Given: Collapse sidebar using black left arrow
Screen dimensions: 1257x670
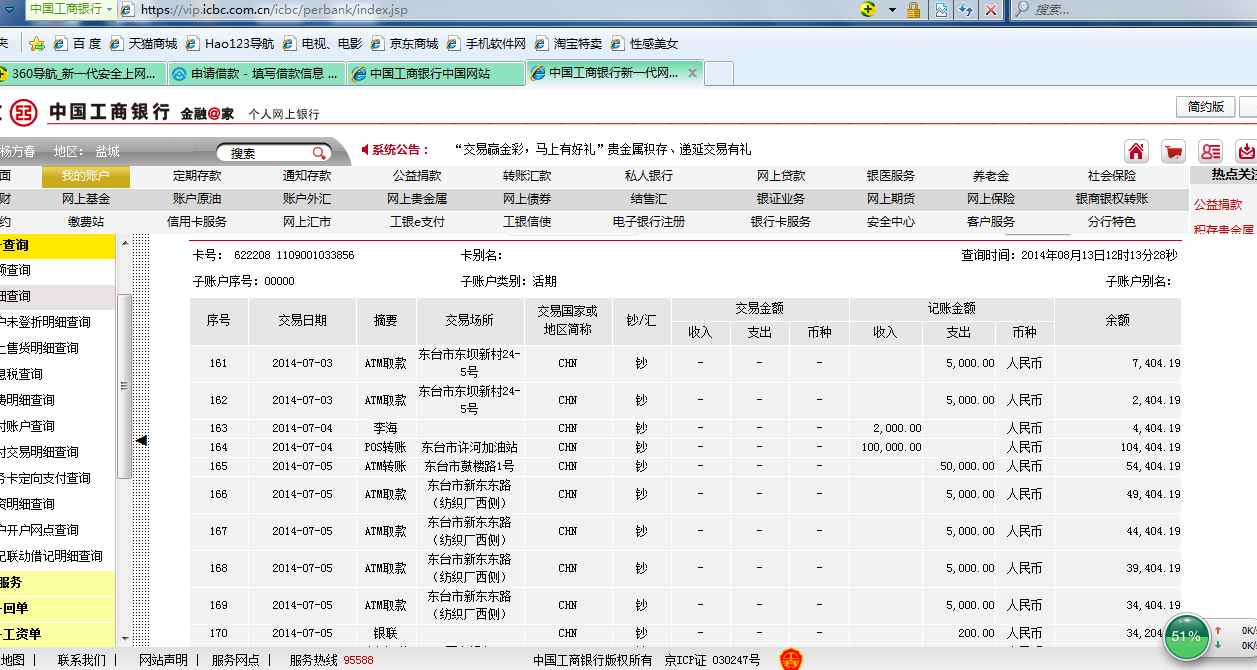Looking at the screenshot, I should pos(141,440).
